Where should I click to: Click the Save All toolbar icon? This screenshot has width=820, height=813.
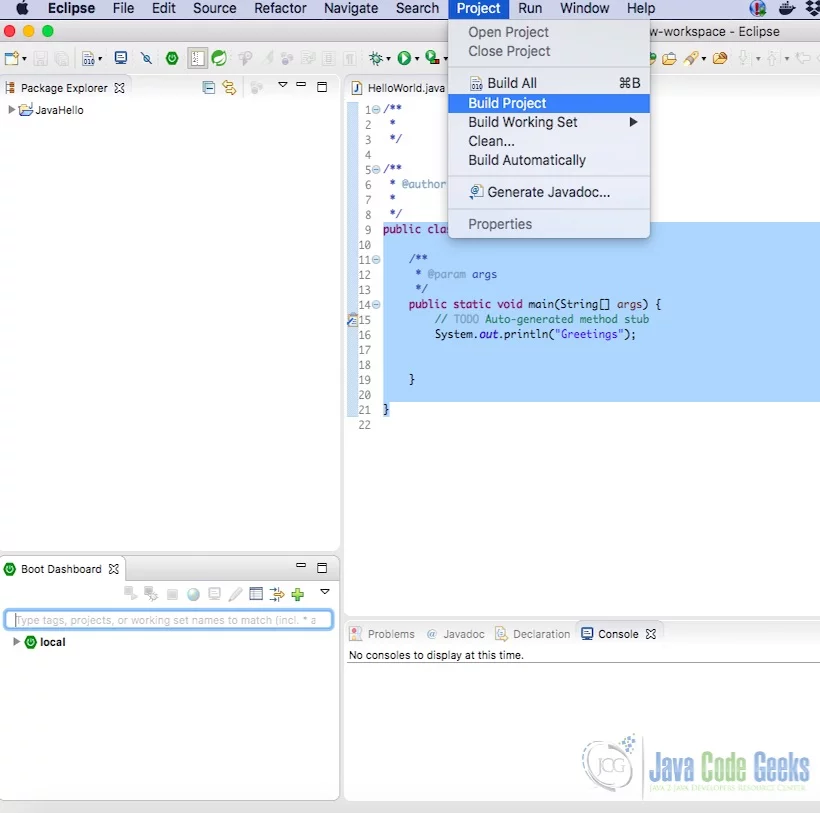62,58
